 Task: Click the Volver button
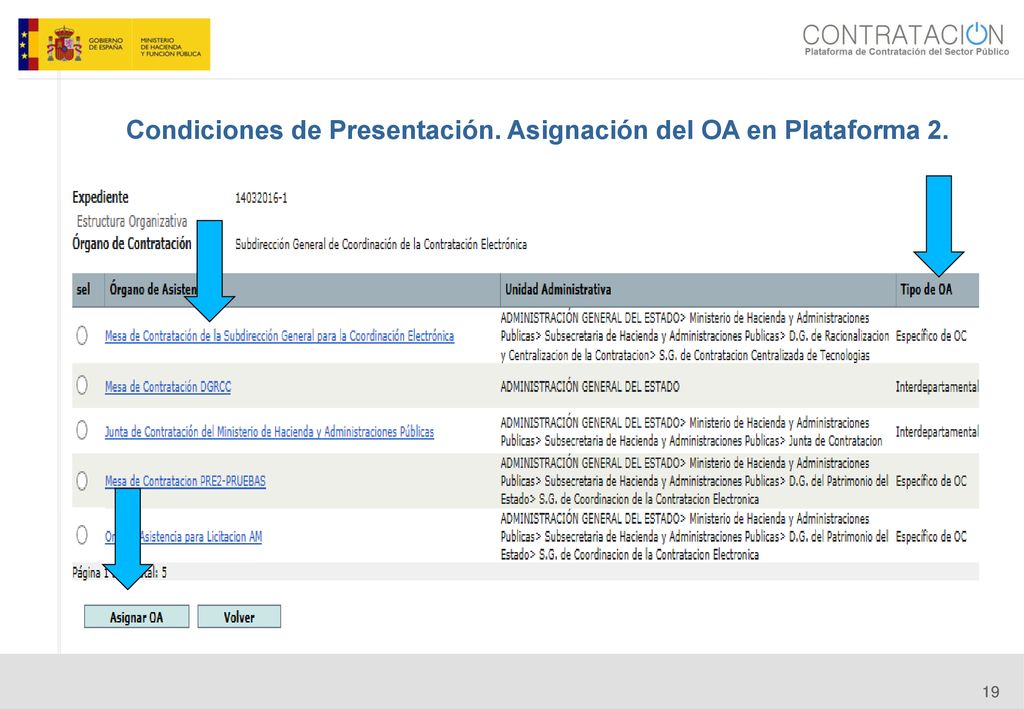(x=239, y=617)
